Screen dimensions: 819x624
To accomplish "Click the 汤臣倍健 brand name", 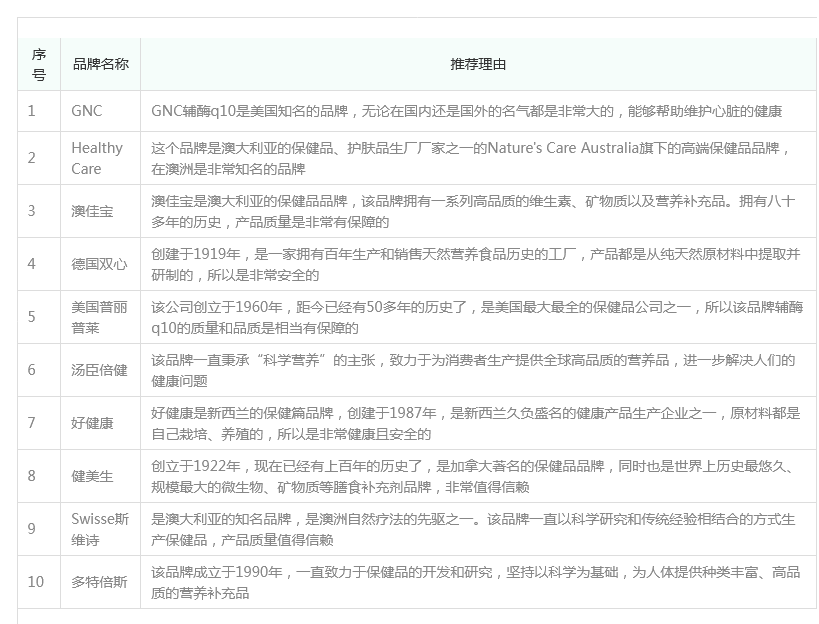I will pos(99,370).
